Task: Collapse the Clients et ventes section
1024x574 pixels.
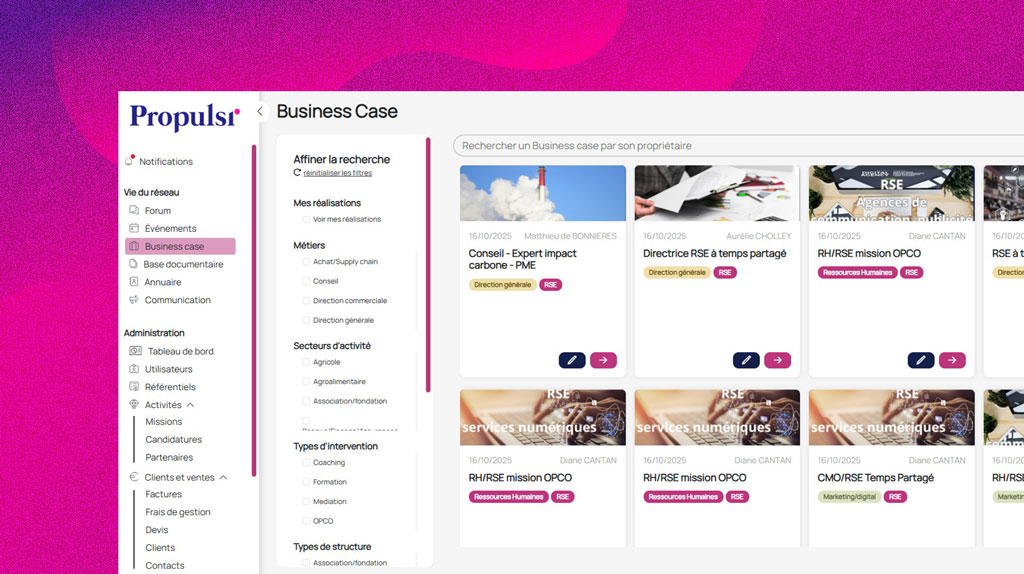Action: (223, 477)
